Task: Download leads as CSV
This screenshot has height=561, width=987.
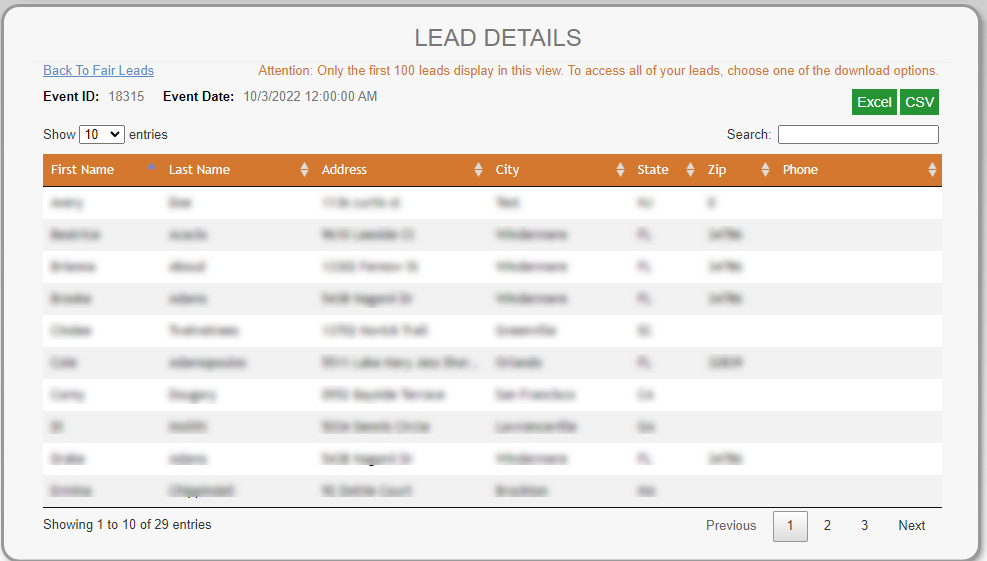Action: [x=919, y=102]
